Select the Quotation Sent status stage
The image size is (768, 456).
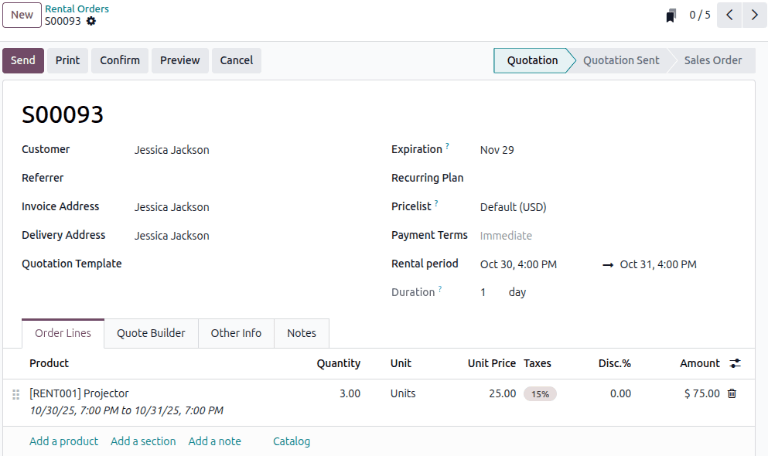[x=620, y=60]
